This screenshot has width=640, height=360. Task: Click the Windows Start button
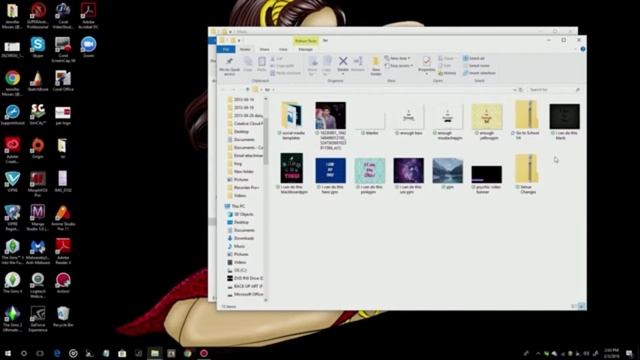pyautogui.click(x=8, y=353)
